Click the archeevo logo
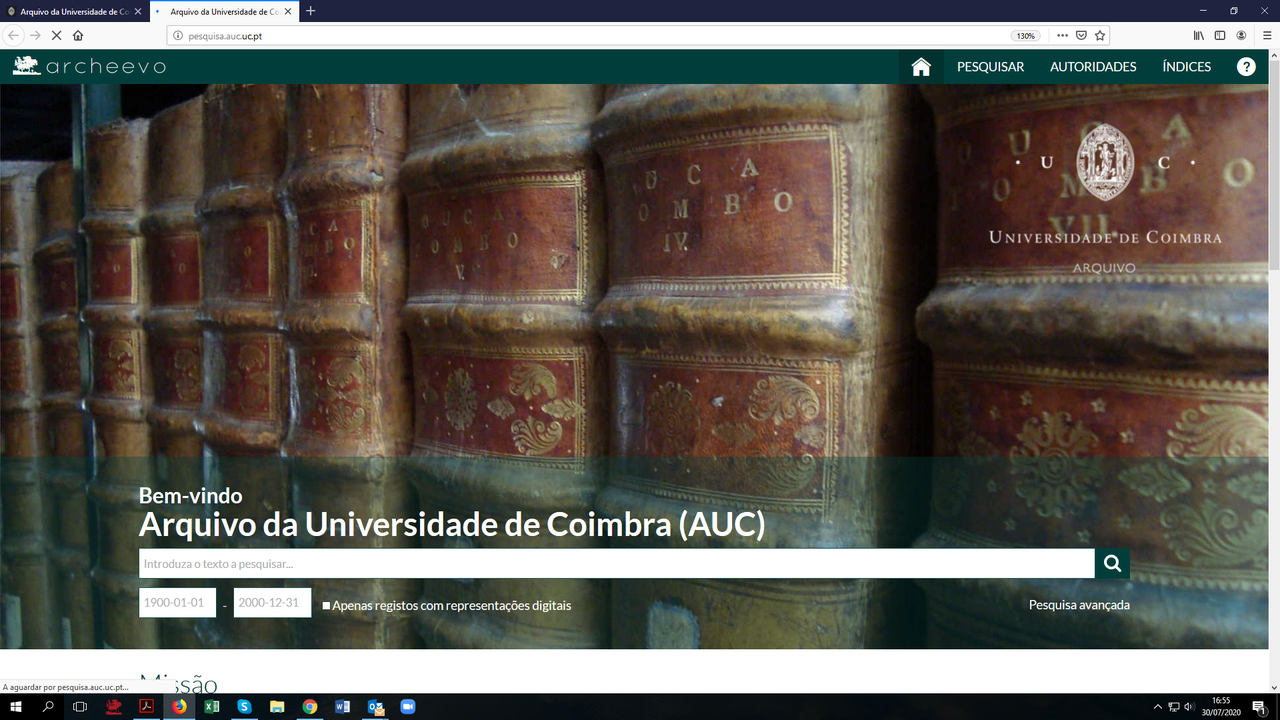The width and height of the screenshot is (1280, 720). (x=89, y=66)
